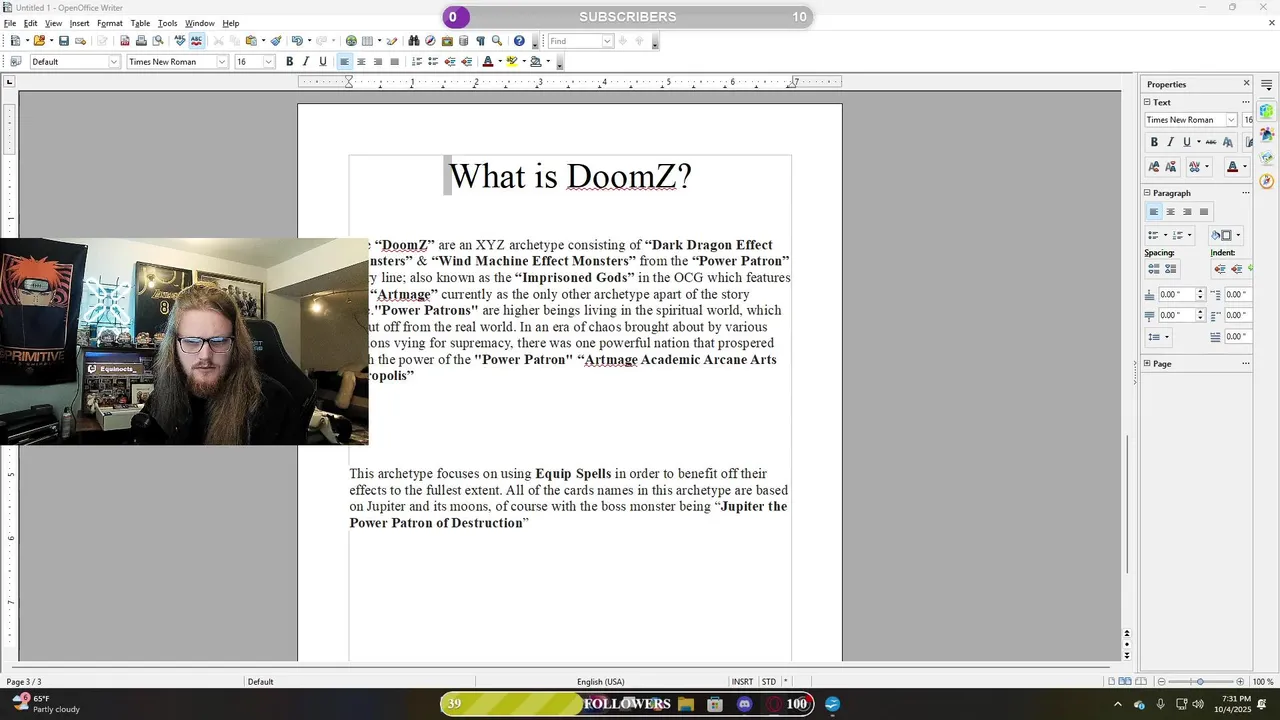Insert a hyperlink with the globe icon
The image size is (1280, 720).
351,41
